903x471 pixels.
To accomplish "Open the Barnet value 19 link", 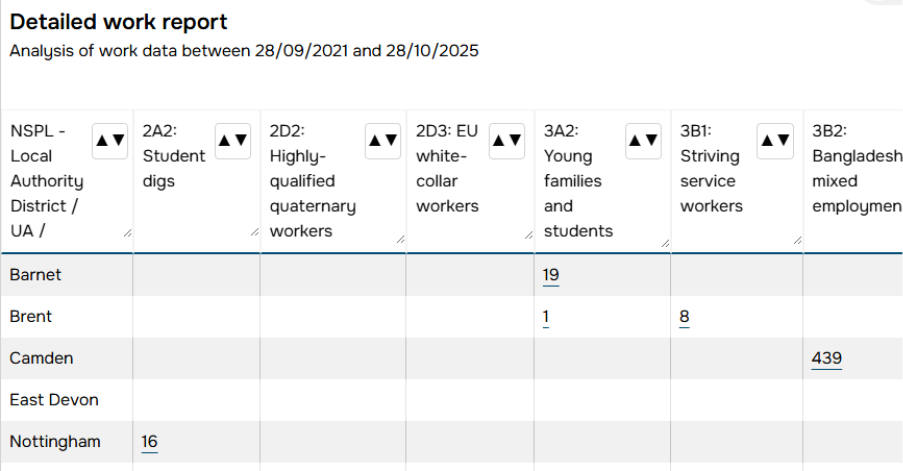I will coord(551,275).
